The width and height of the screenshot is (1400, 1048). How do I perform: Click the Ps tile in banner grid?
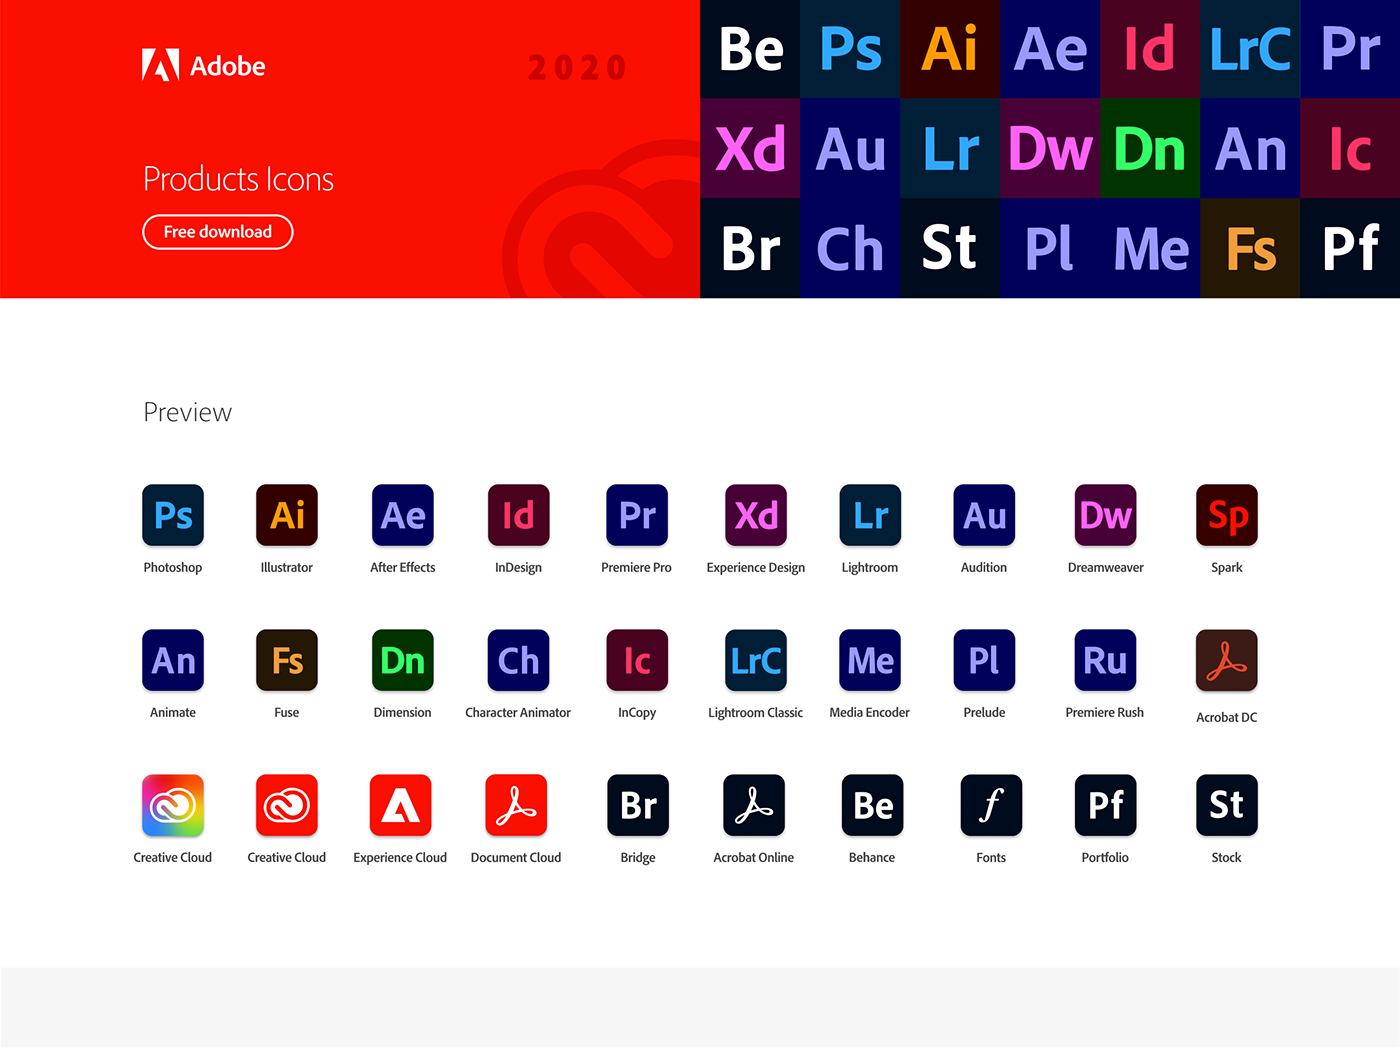click(x=850, y=49)
